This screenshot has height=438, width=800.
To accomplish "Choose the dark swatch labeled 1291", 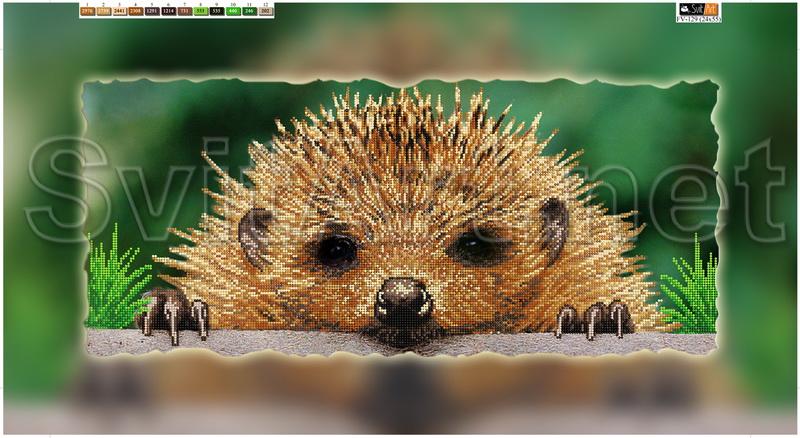I will 152,12.
